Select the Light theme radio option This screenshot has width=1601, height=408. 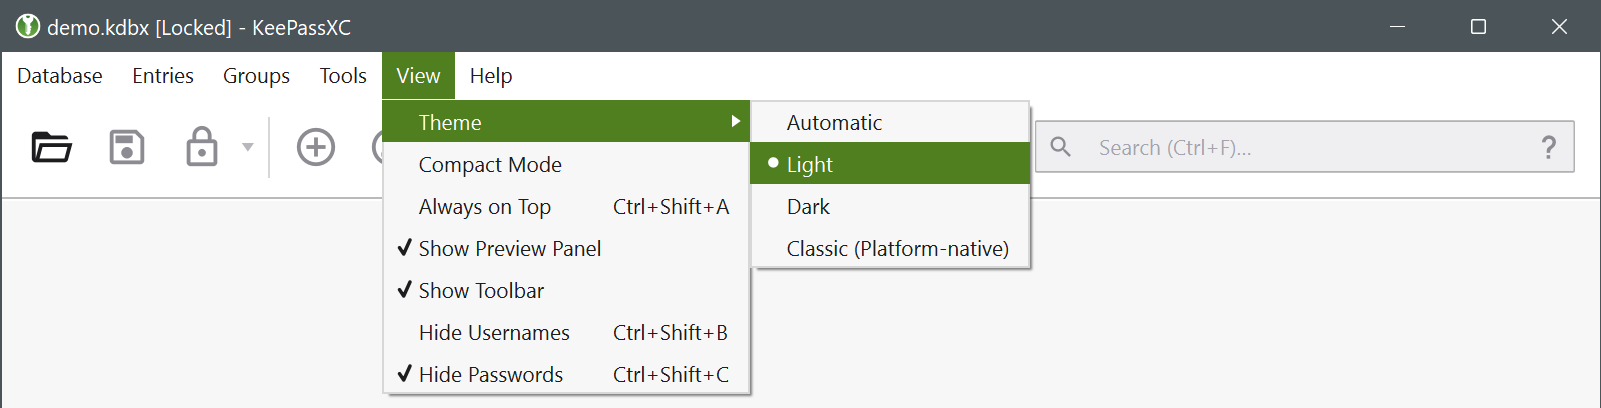(809, 165)
